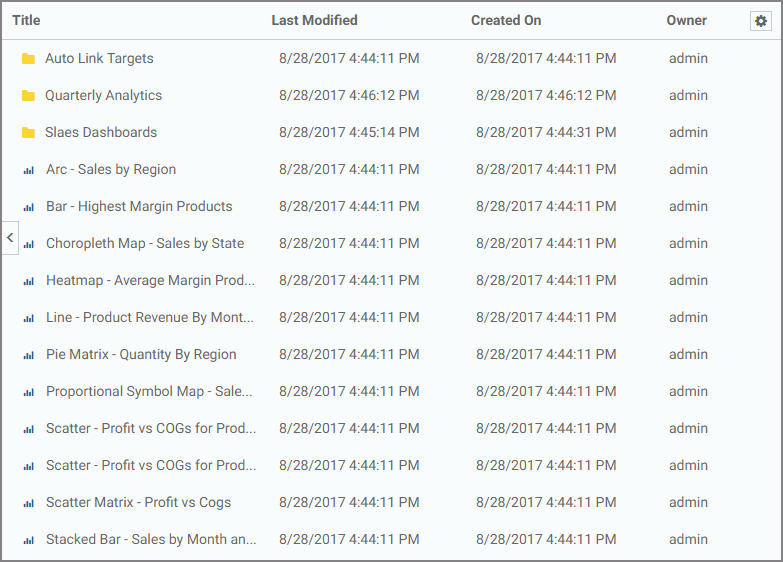Click chart icon for Arc - Sales by Region

pyautogui.click(x=29, y=170)
